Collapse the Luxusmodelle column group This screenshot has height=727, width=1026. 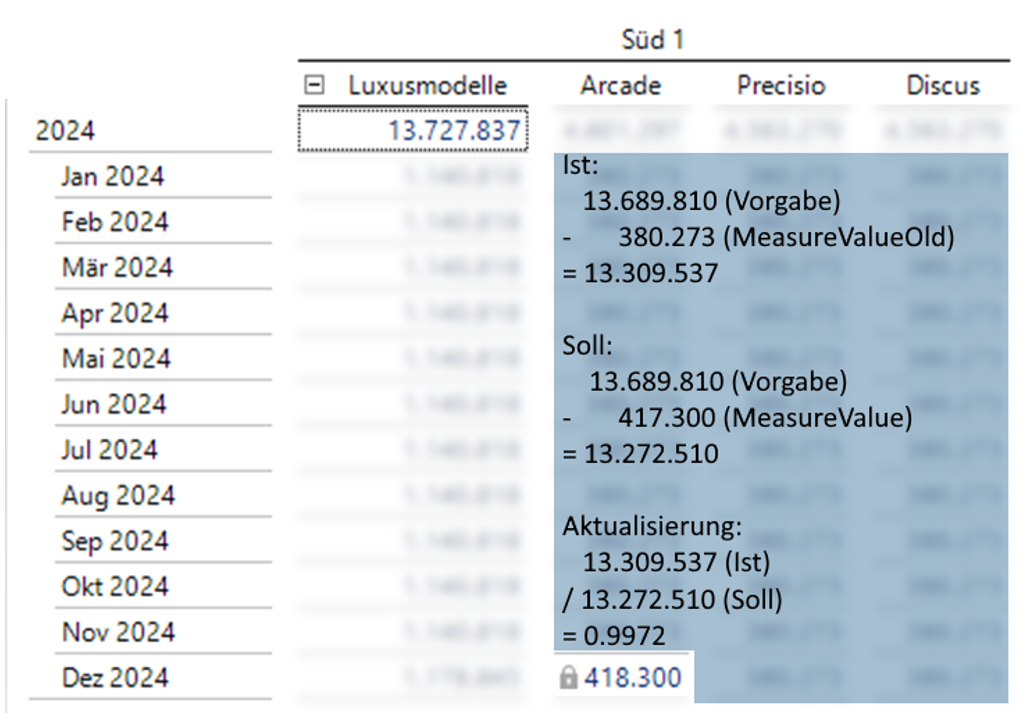[x=314, y=87]
